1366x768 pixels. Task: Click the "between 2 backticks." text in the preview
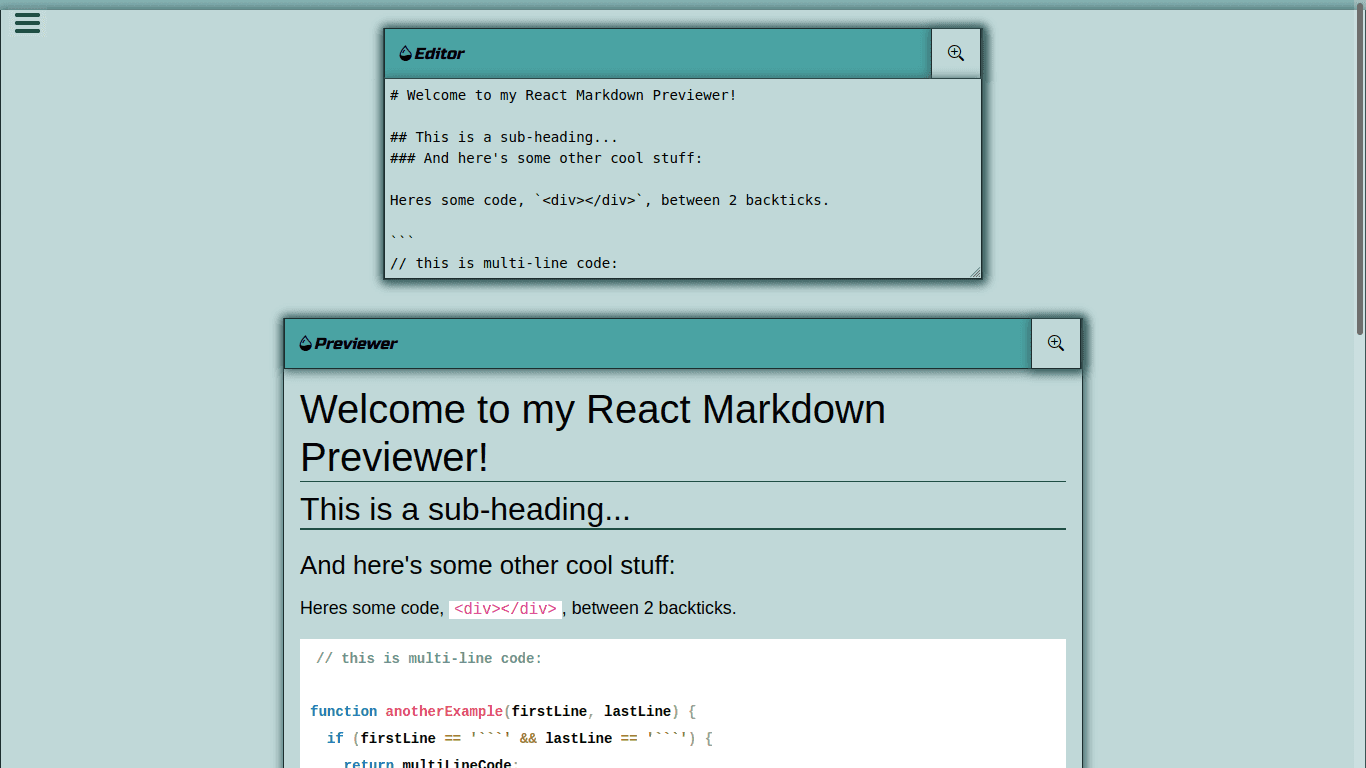pyautogui.click(x=654, y=608)
